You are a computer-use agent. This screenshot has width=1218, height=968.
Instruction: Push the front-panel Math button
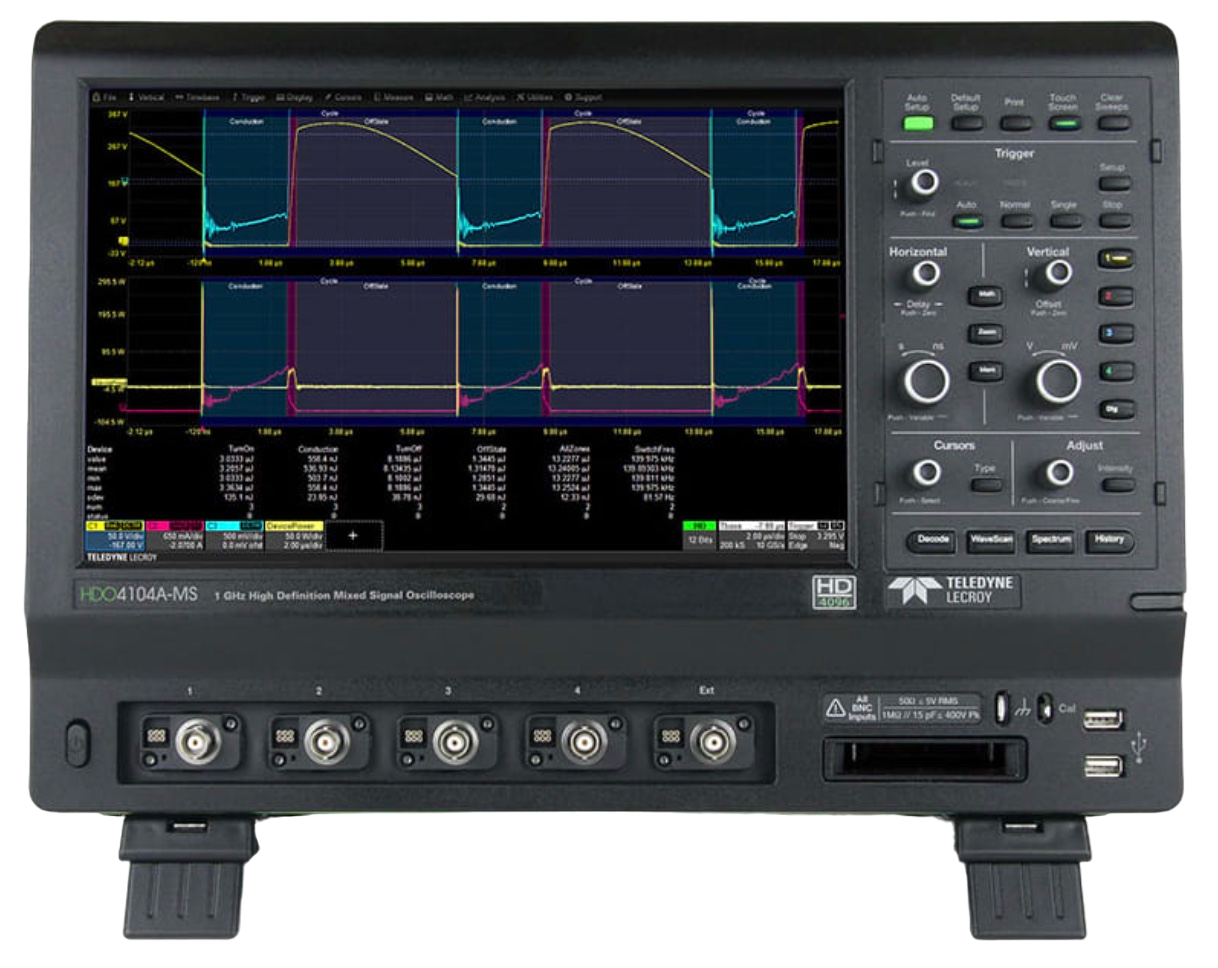(x=985, y=296)
